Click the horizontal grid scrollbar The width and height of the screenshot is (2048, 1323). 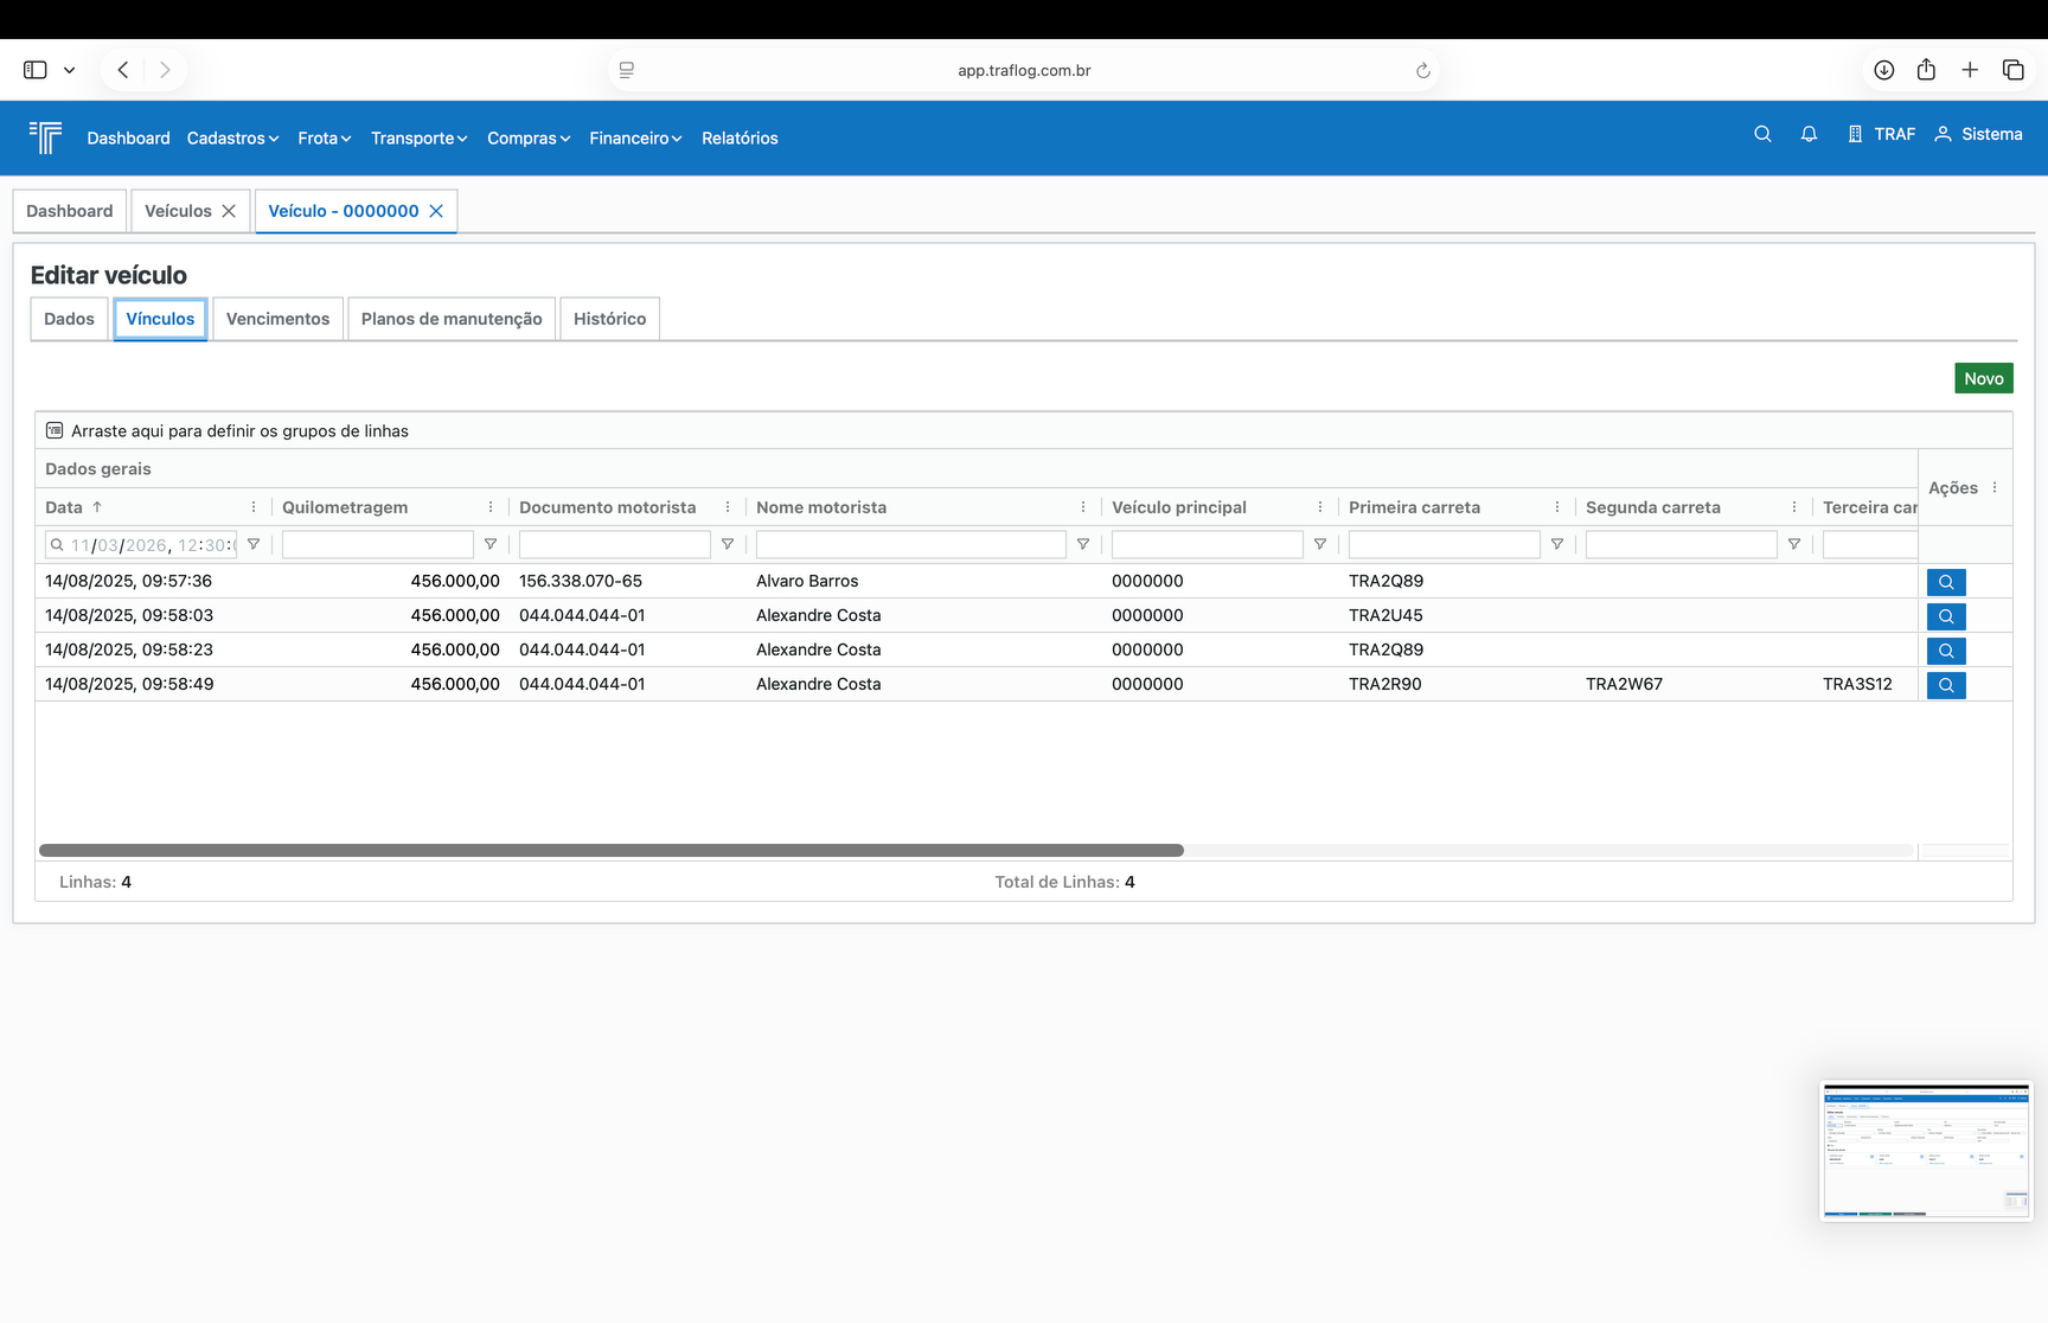[610, 850]
